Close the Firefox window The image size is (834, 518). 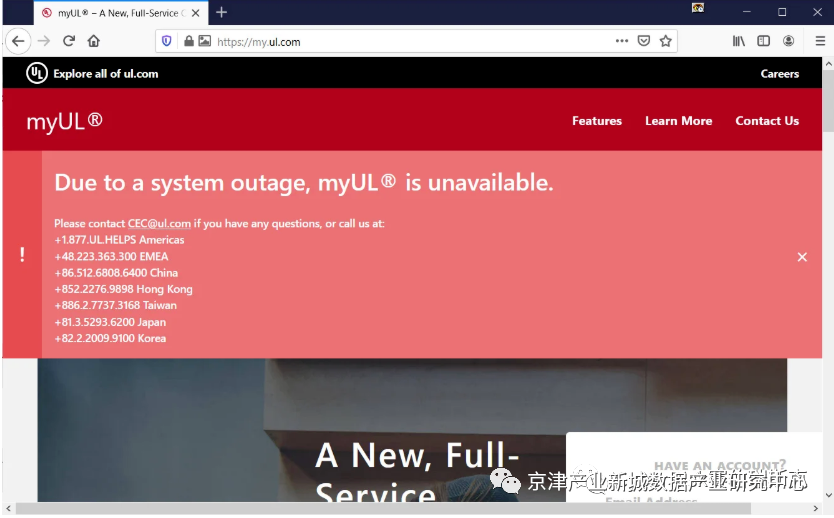[818, 12]
